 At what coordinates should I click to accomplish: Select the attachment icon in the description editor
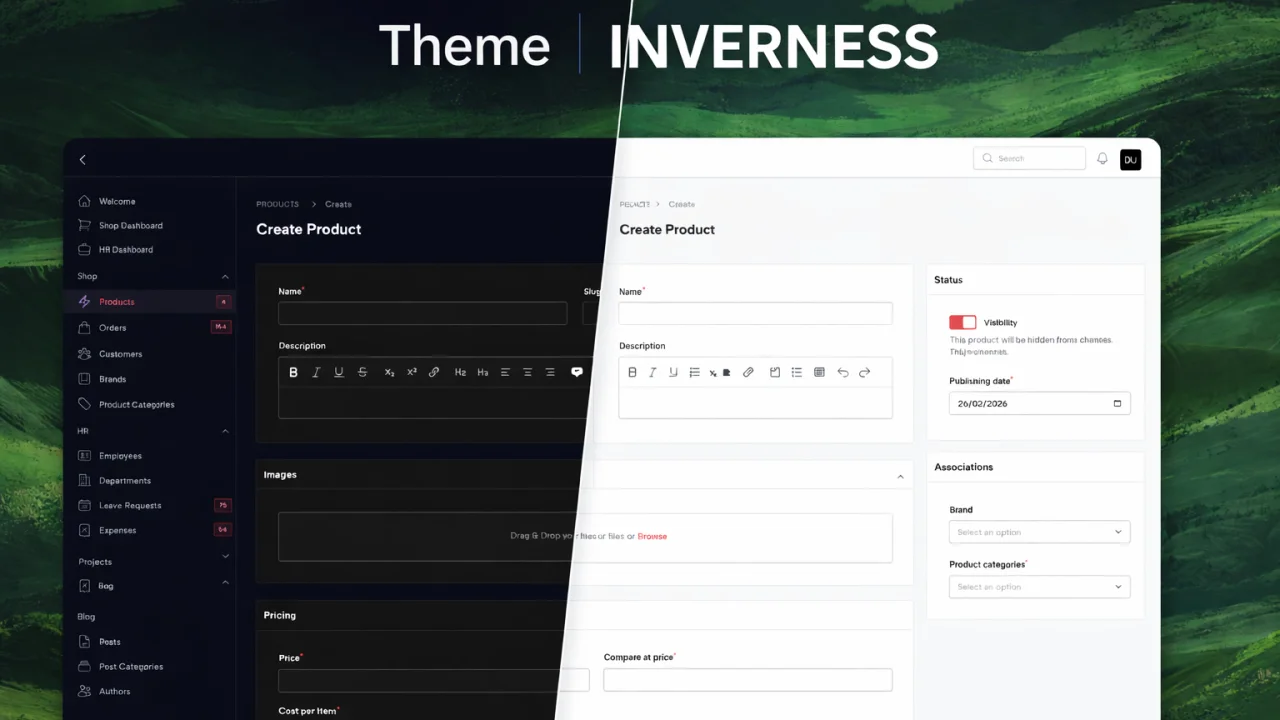pyautogui.click(x=748, y=372)
